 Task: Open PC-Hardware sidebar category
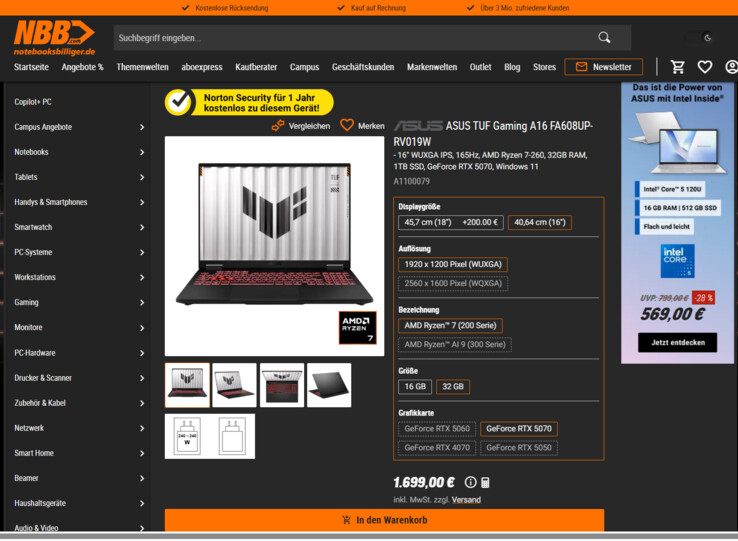35,353
